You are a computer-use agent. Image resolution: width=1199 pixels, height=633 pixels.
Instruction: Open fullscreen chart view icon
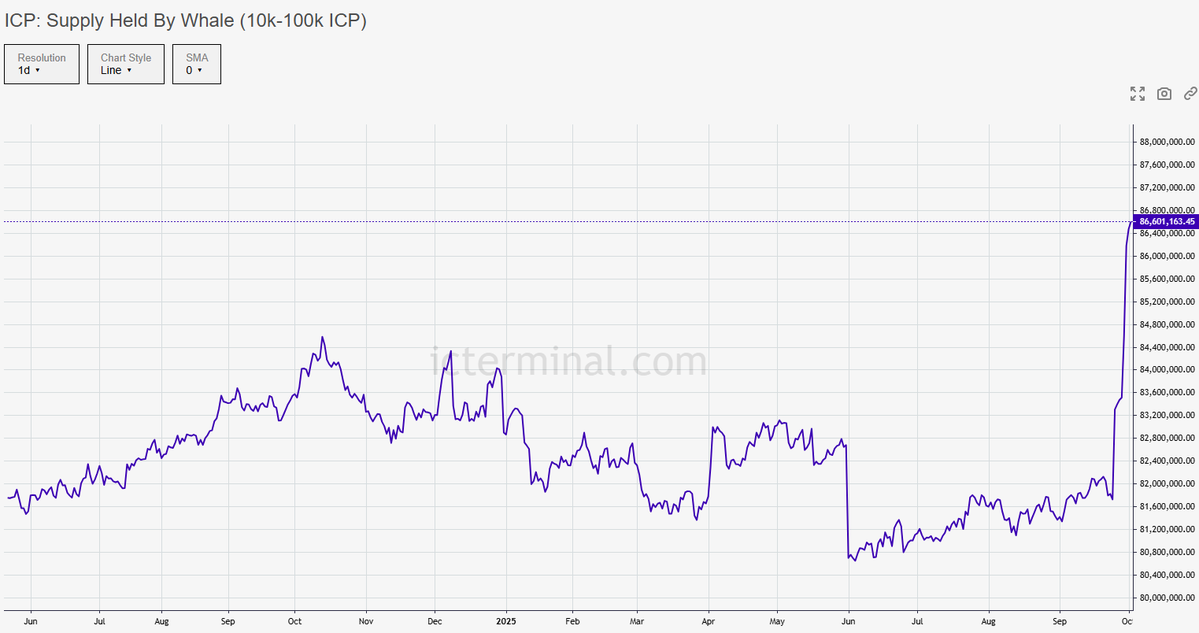click(1137, 93)
